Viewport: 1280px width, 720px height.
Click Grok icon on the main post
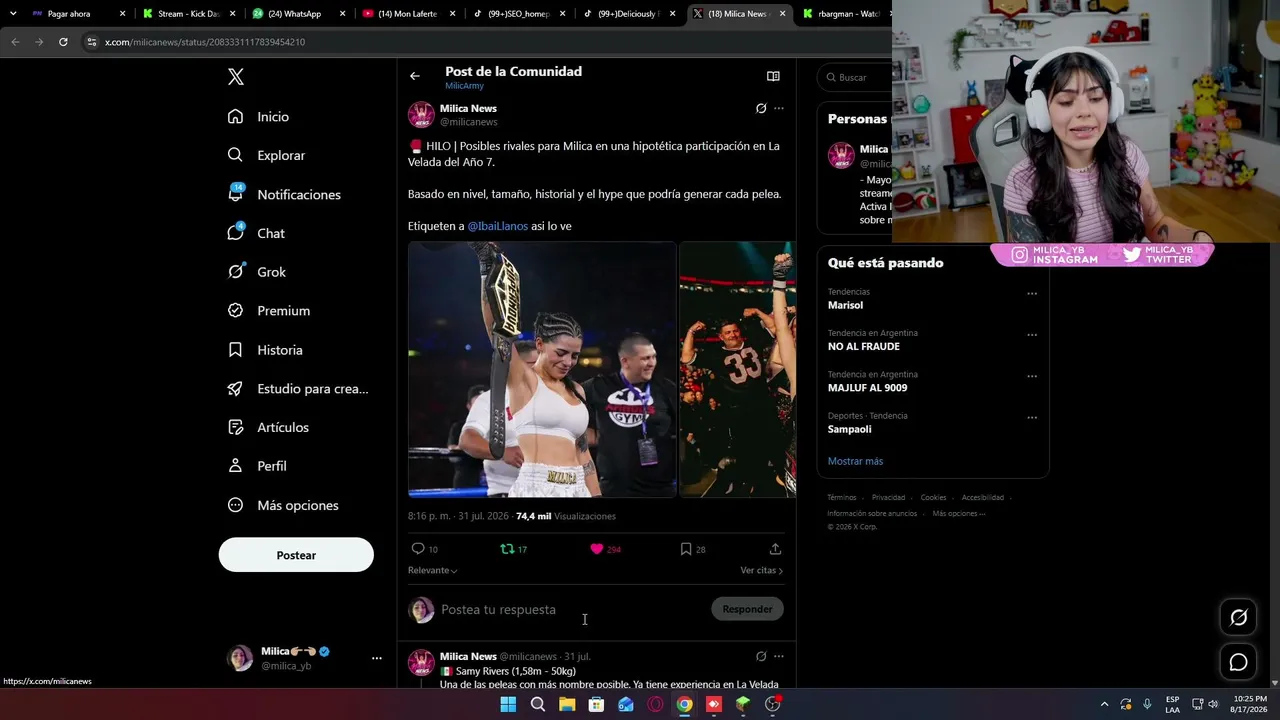point(761,108)
